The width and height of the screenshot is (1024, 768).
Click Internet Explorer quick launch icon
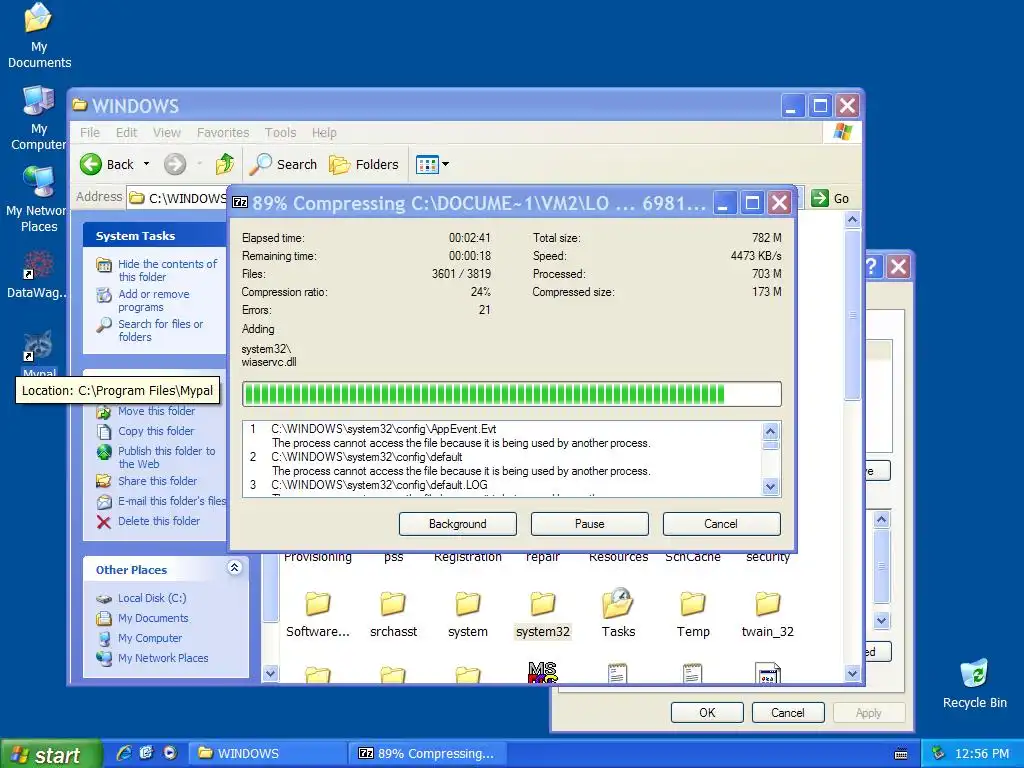coord(123,753)
